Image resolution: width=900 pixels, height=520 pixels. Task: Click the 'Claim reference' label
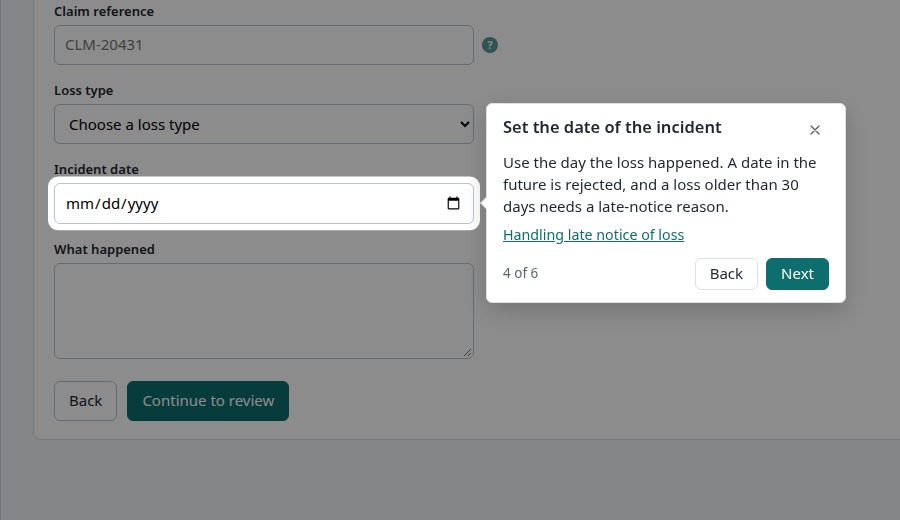click(x=104, y=11)
